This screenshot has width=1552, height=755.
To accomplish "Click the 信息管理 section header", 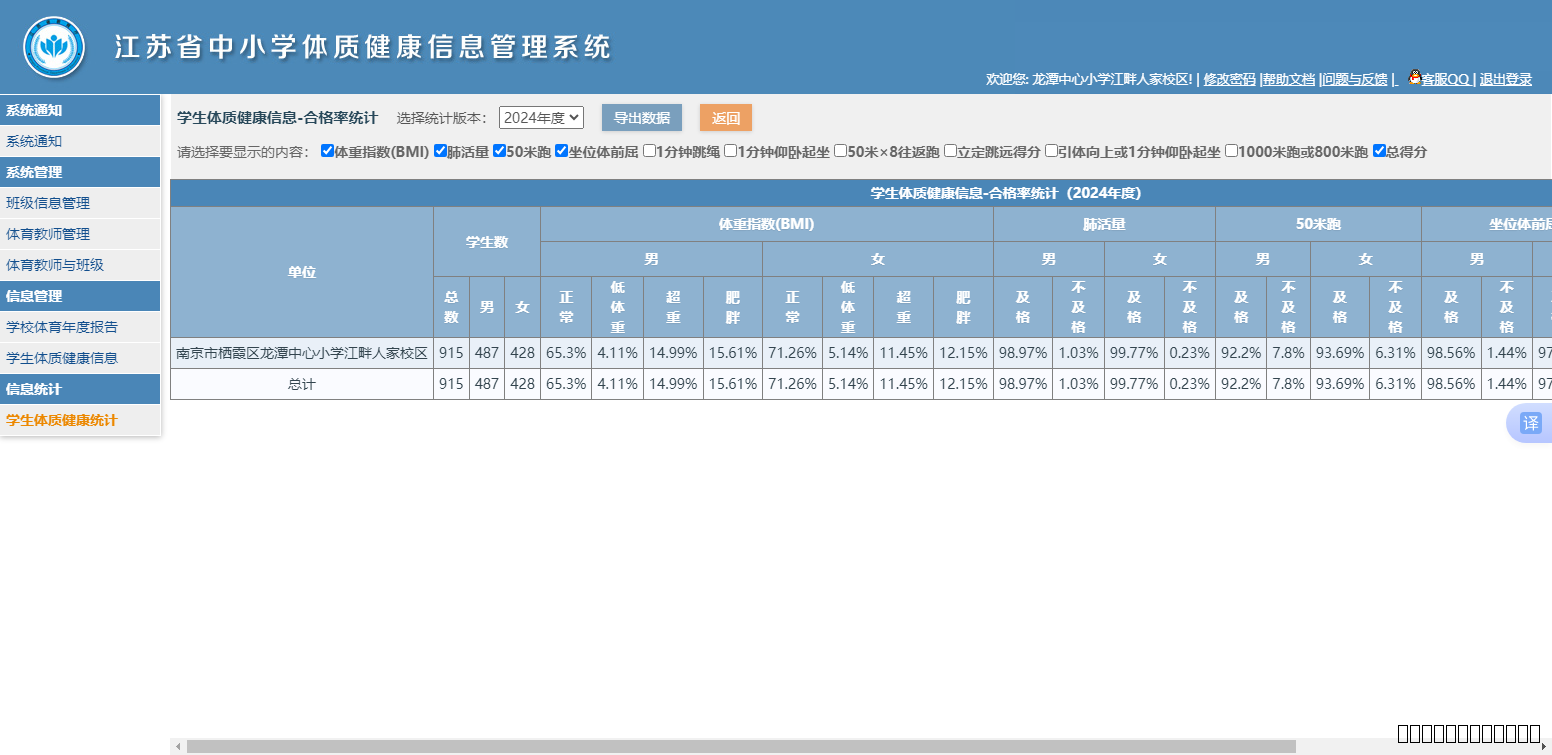I will click(x=80, y=296).
